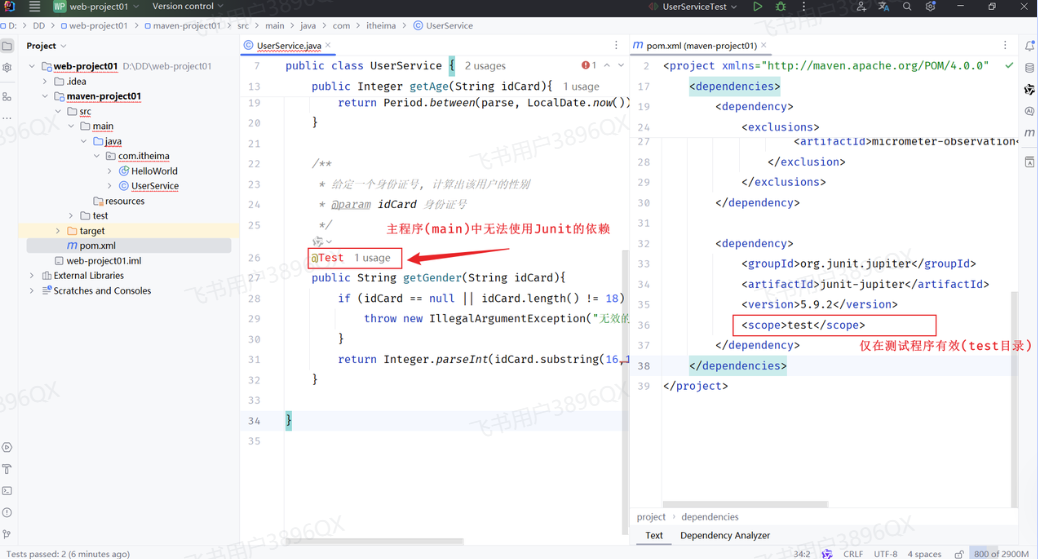The height and width of the screenshot is (559, 1038).
Task: Show more tool windows (ellipsis) on the left strip
Action: [x=7, y=118]
